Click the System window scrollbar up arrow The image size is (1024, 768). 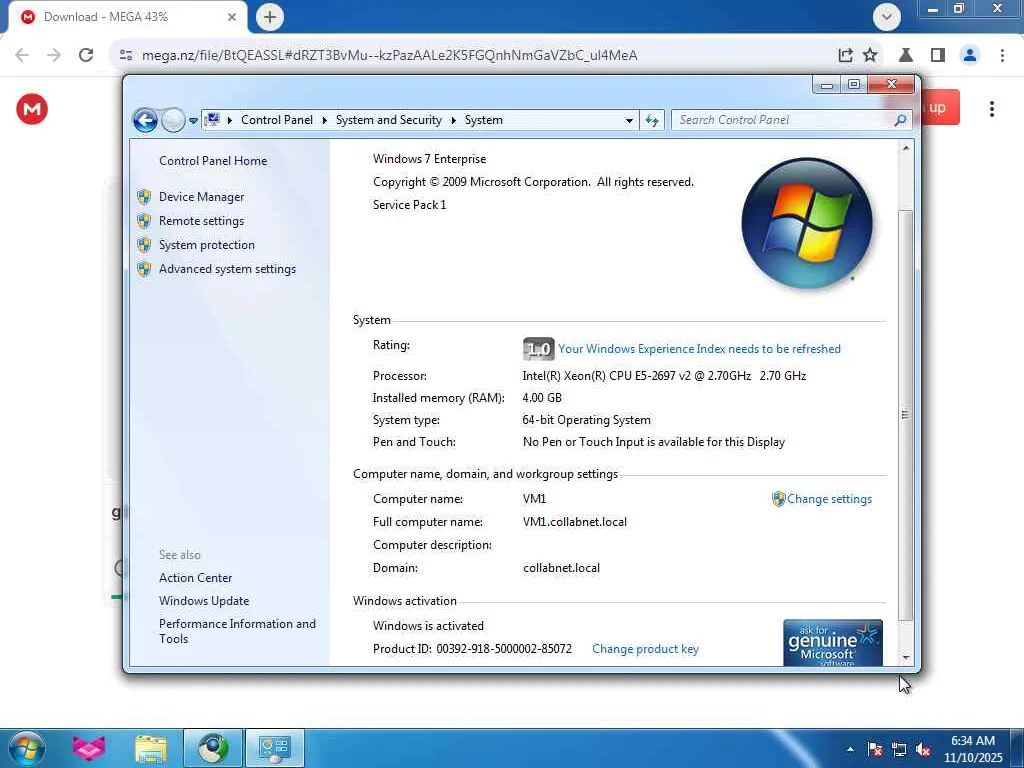(x=905, y=148)
